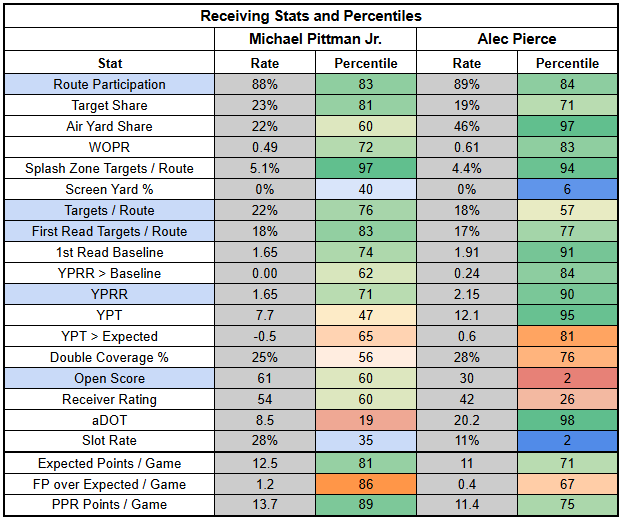Click the Stat column header
The height and width of the screenshot is (520, 623).
110,63
